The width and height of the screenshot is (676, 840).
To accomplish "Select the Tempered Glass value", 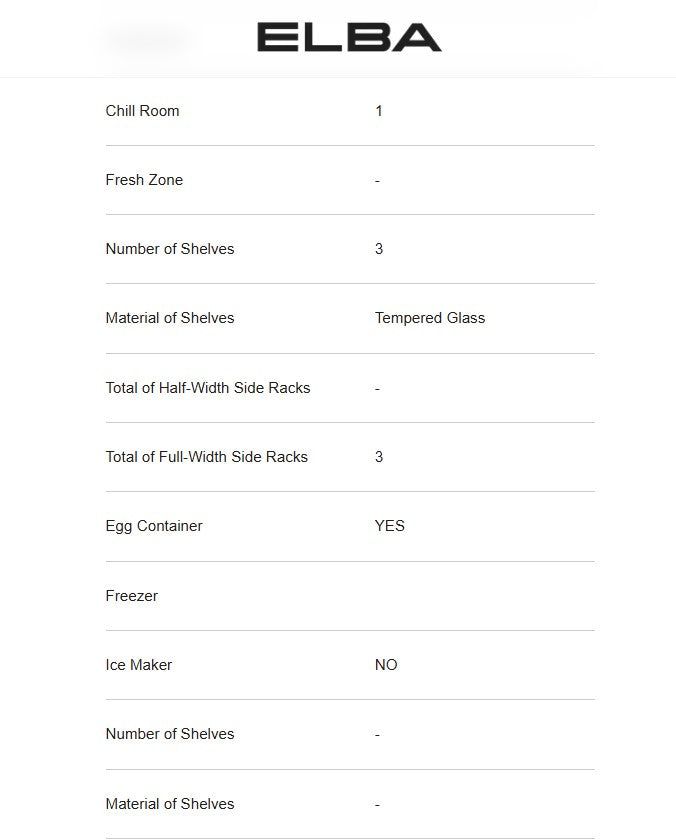I will [430, 318].
